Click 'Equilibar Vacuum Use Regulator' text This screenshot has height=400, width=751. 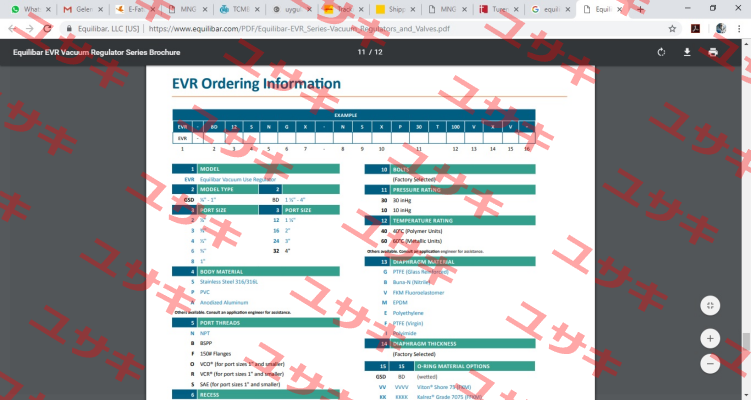238,179
